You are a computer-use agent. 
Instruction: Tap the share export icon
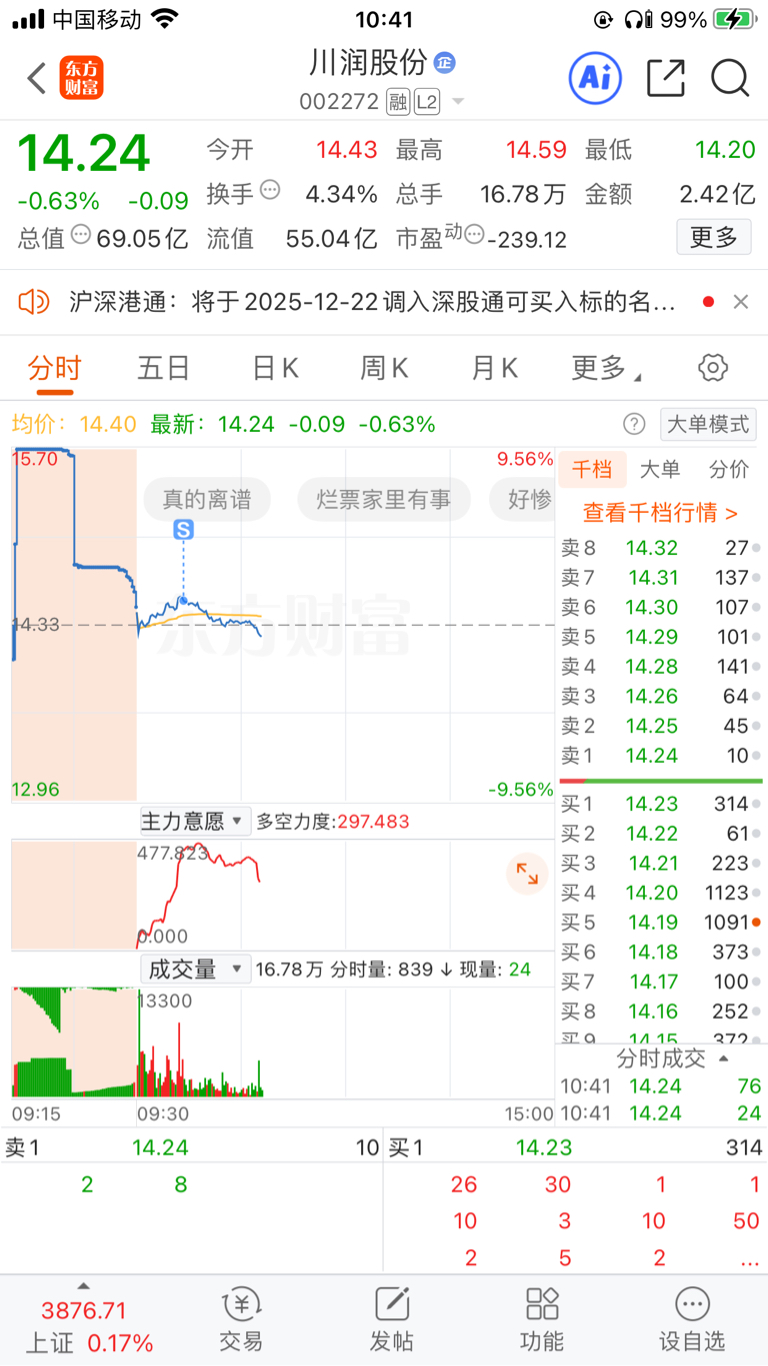pos(666,78)
